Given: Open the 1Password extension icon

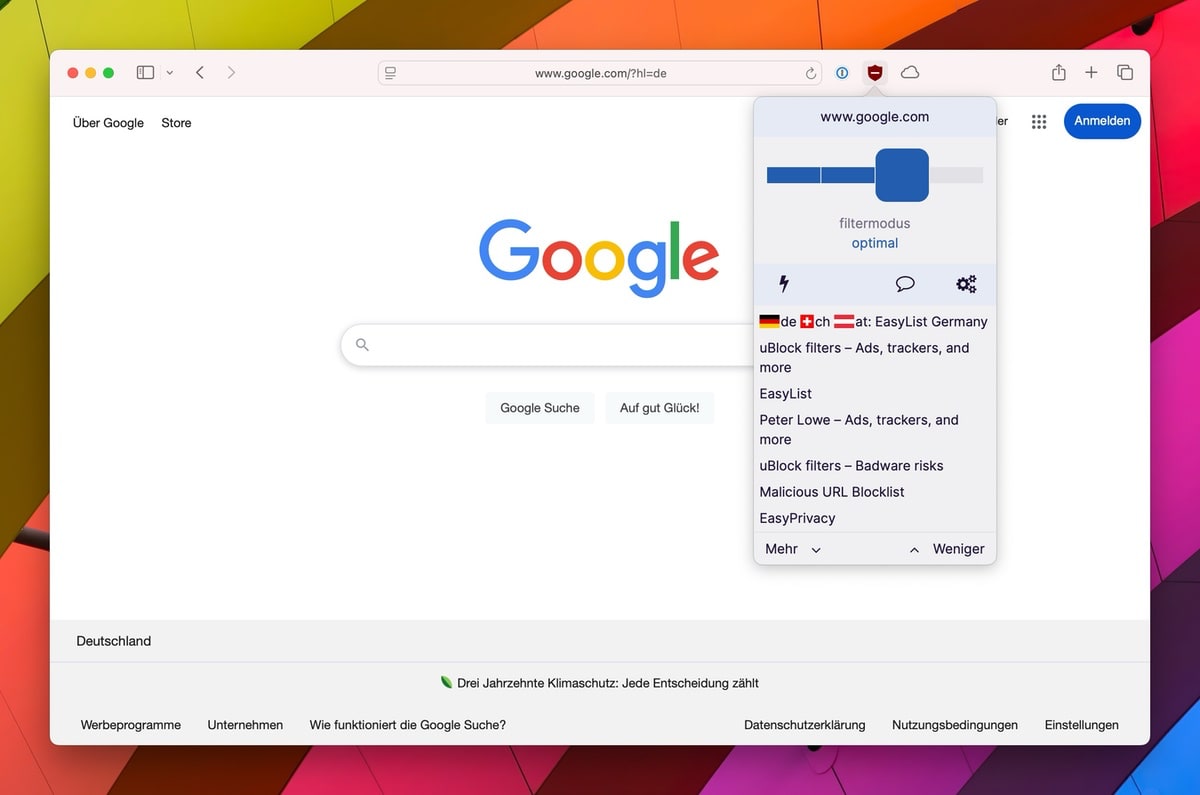Looking at the screenshot, I should [x=842, y=73].
